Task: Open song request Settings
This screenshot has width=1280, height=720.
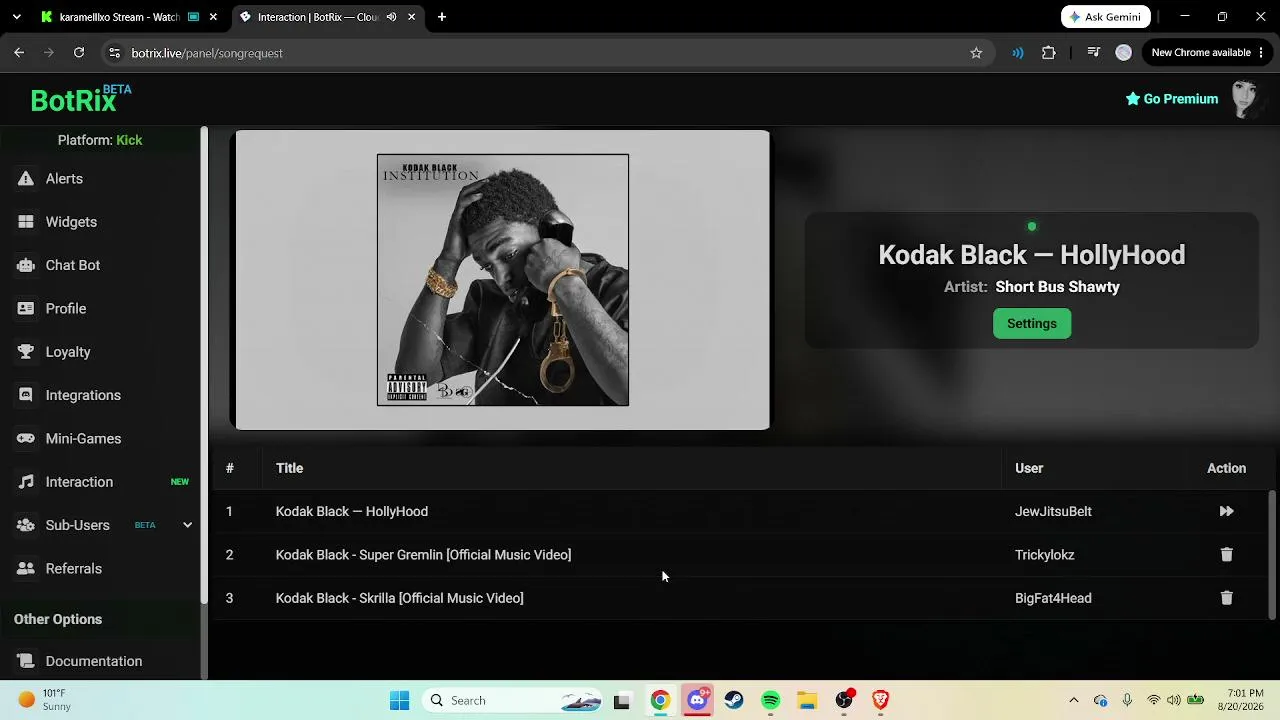Action: 1032,323
